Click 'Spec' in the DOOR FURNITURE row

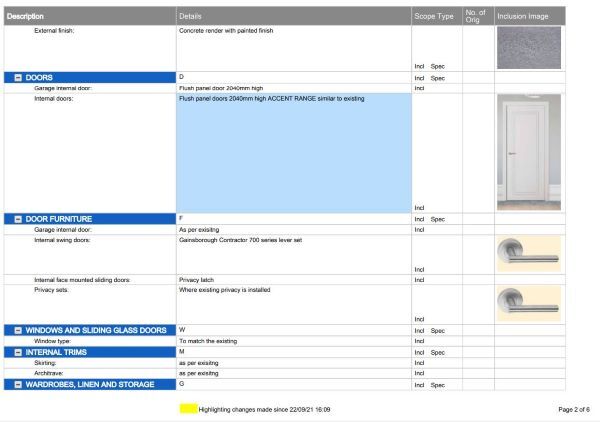point(438,219)
